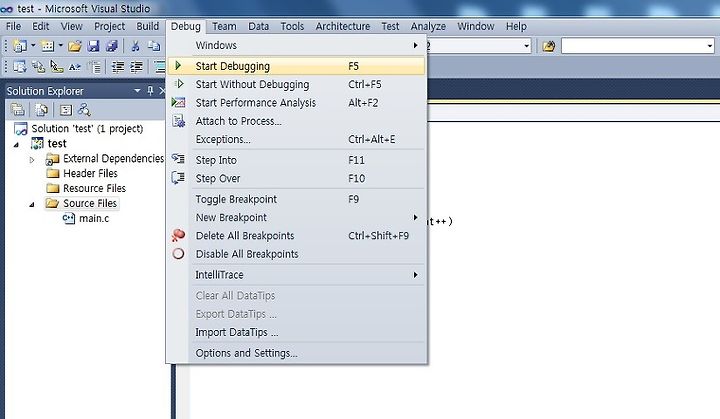Click the Add New Item toolbar icon
The width and height of the screenshot is (720, 419).
pos(47,45)
